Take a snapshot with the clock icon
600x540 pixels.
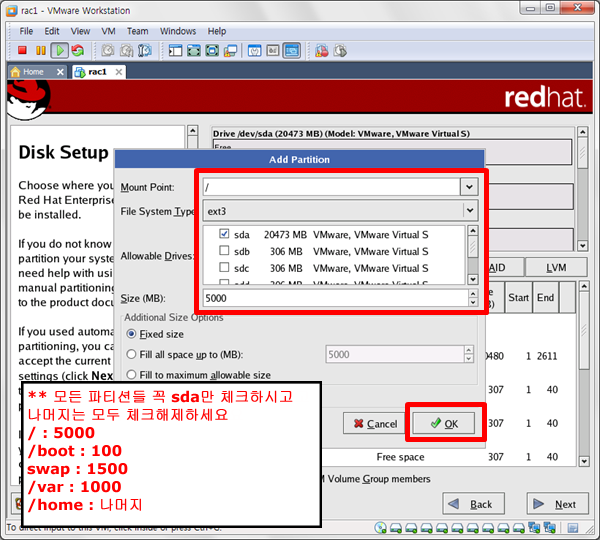[x=108, y=50]
